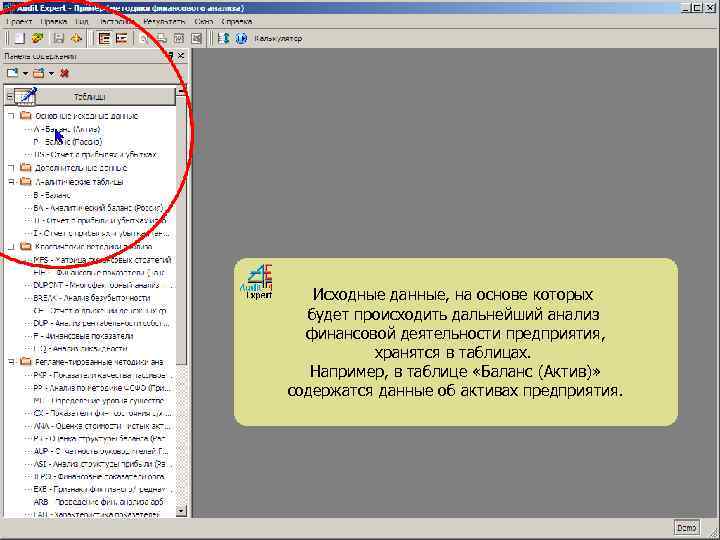The image size is (720, 540).
Task: Select ANA - Оценка стоимости чистых активов
Action: click(x=101, y=426)
